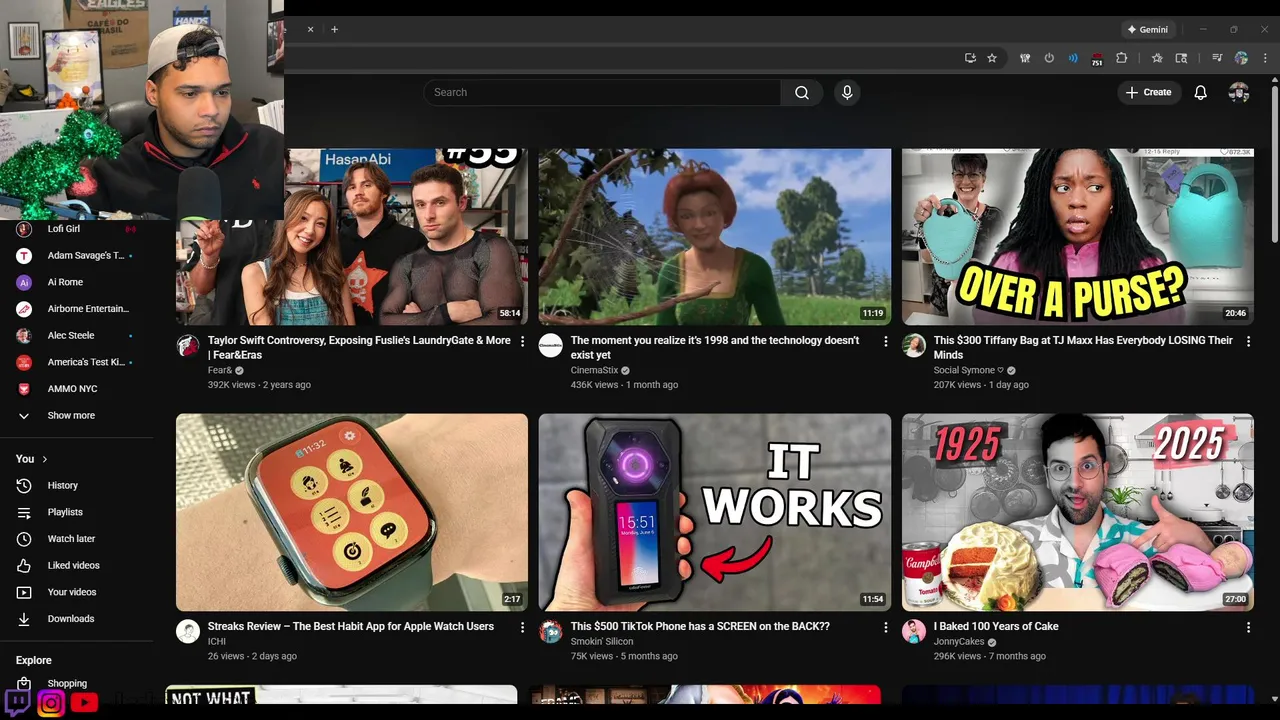Play the Apple Watch Streaks thumbnail
The image size is (1280, 720).
(352, 512)
